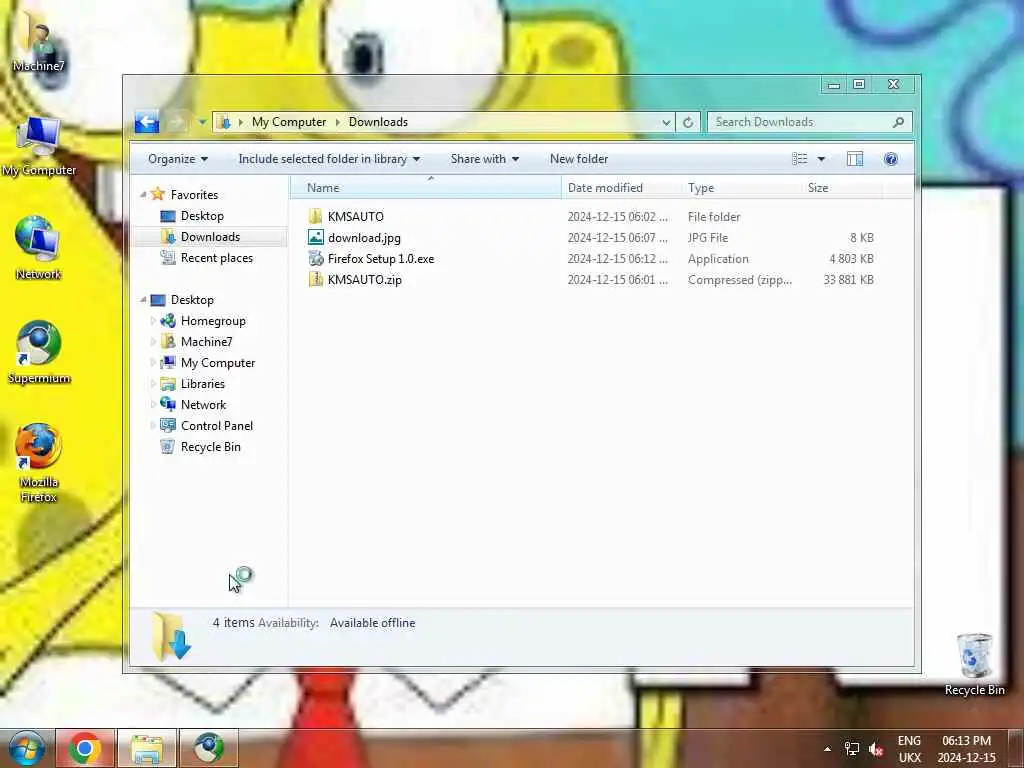
Task: Select Network in navigation tree
Action: click(x=203, y=405)
